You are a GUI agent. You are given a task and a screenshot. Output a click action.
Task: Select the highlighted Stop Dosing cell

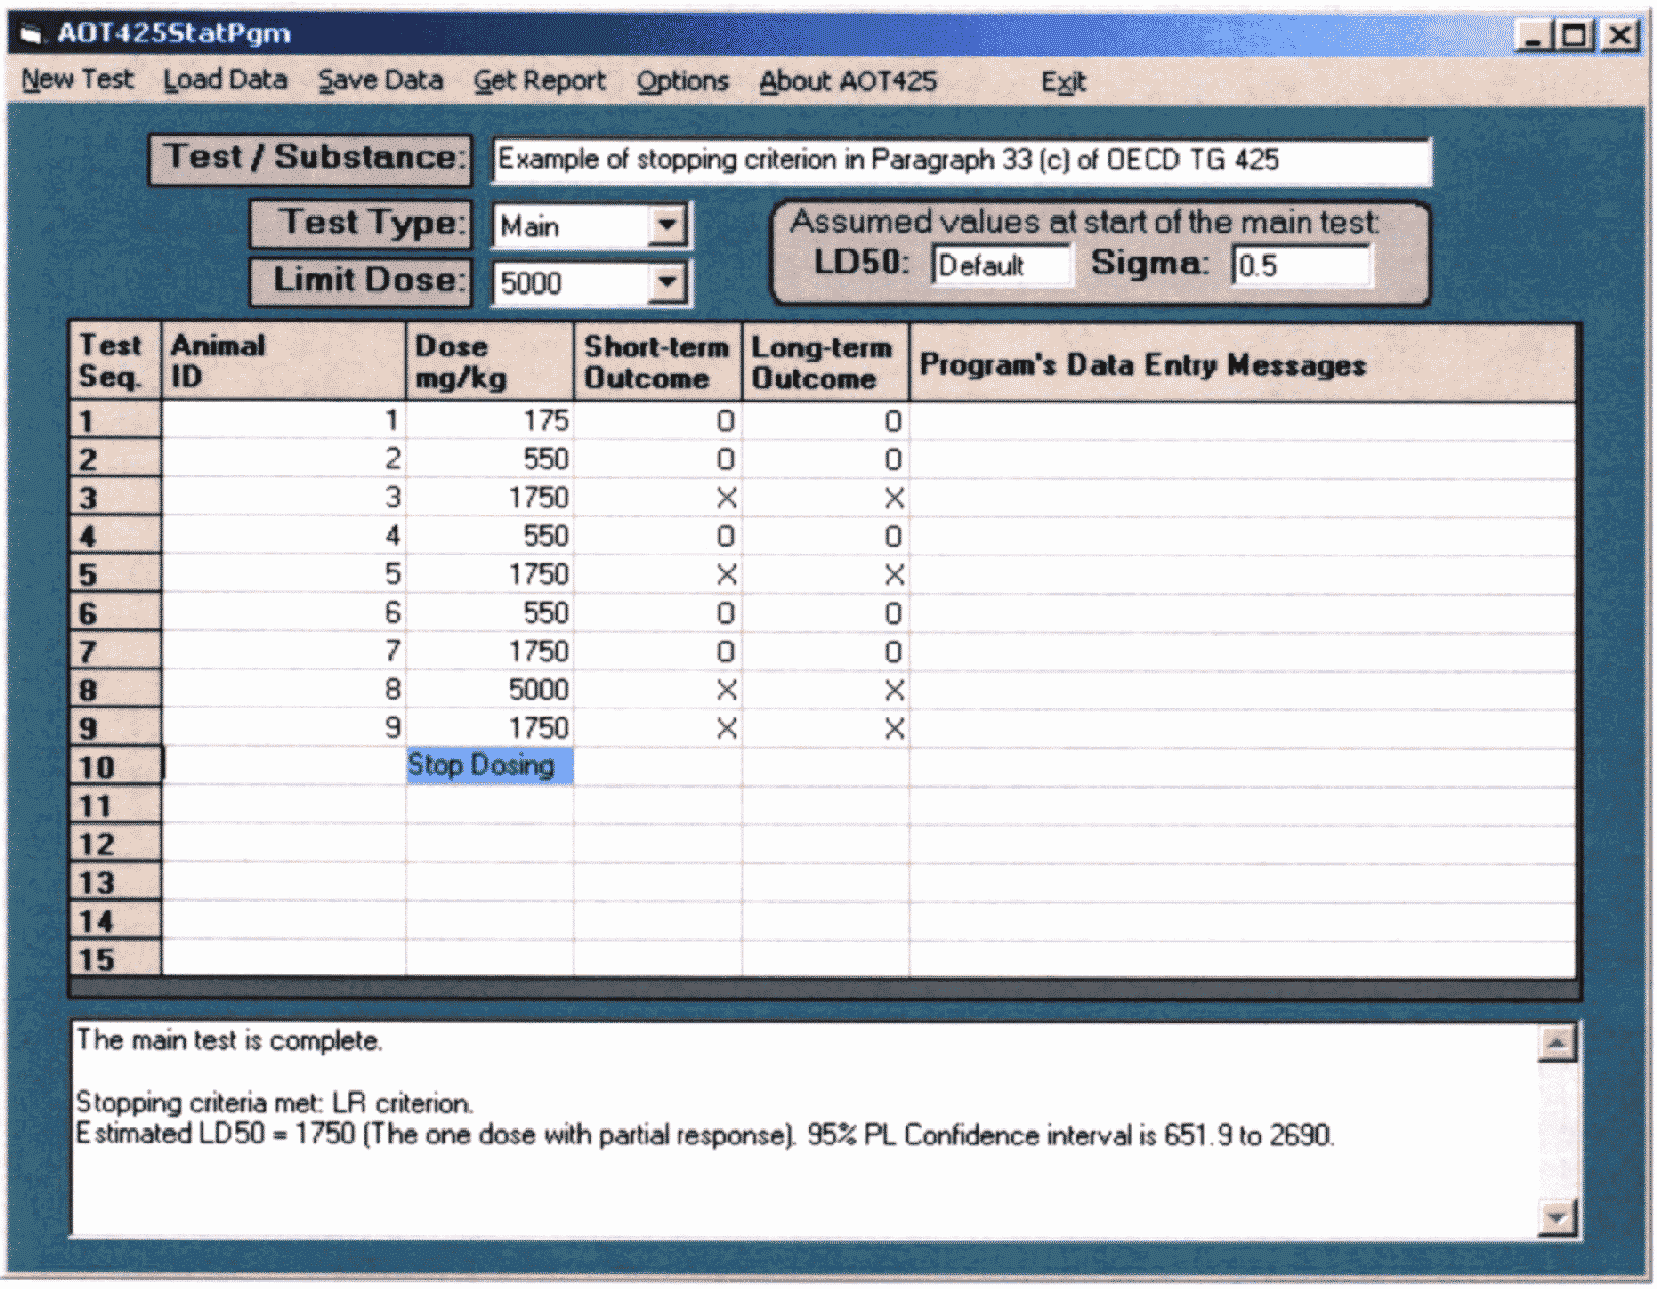(x=489, y=766)
